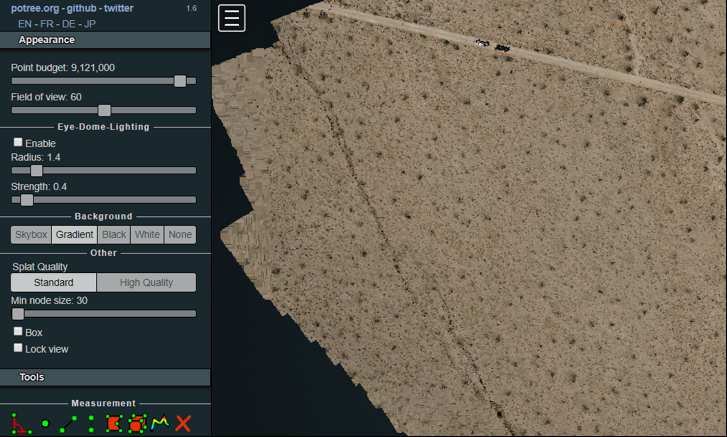Select None background option
Screen dimensions: 727x437
pyautogui.click(x=180, y=234)
